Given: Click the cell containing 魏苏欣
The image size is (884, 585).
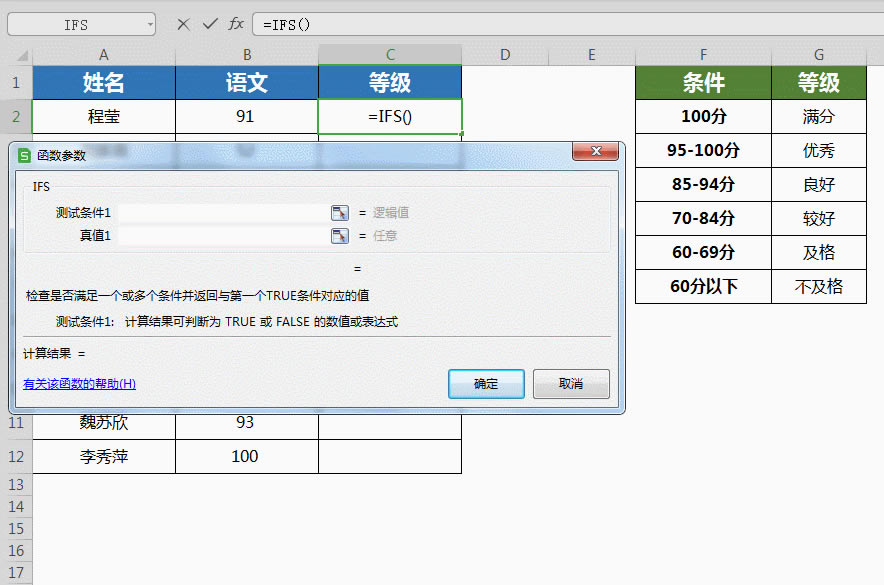Looking at the screenshot, I should [x=104, y=427].
